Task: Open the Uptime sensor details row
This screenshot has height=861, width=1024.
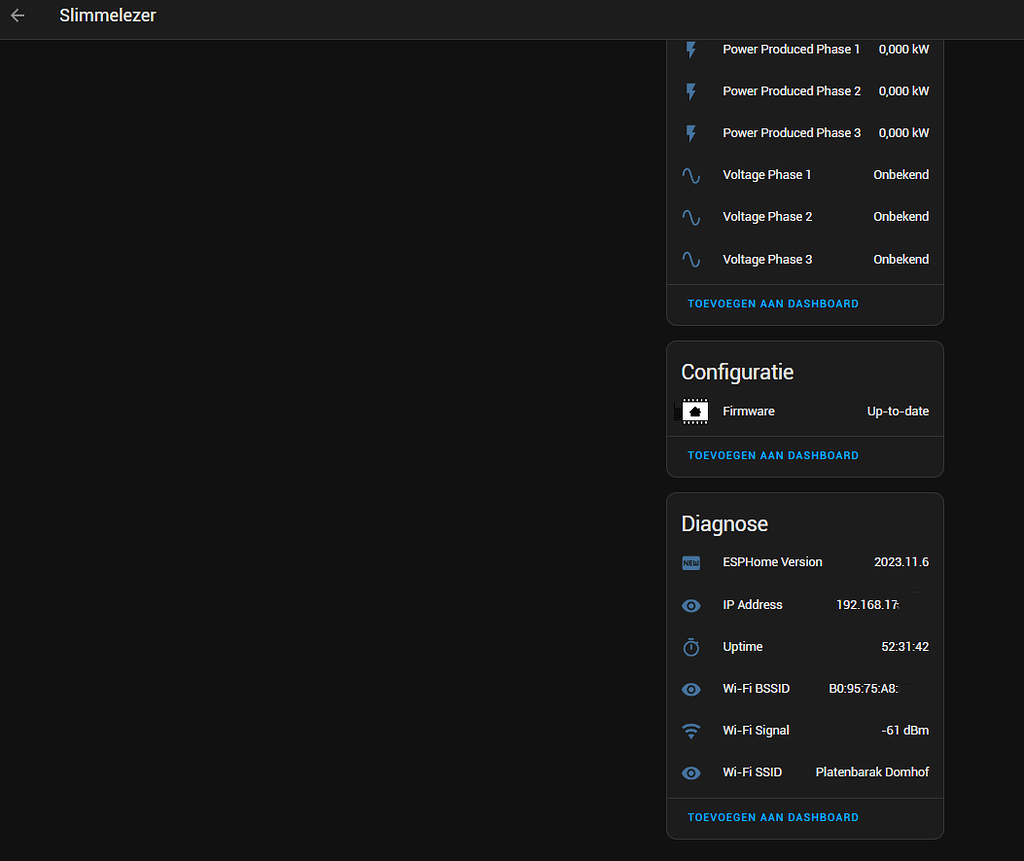Action: point(820,647)
